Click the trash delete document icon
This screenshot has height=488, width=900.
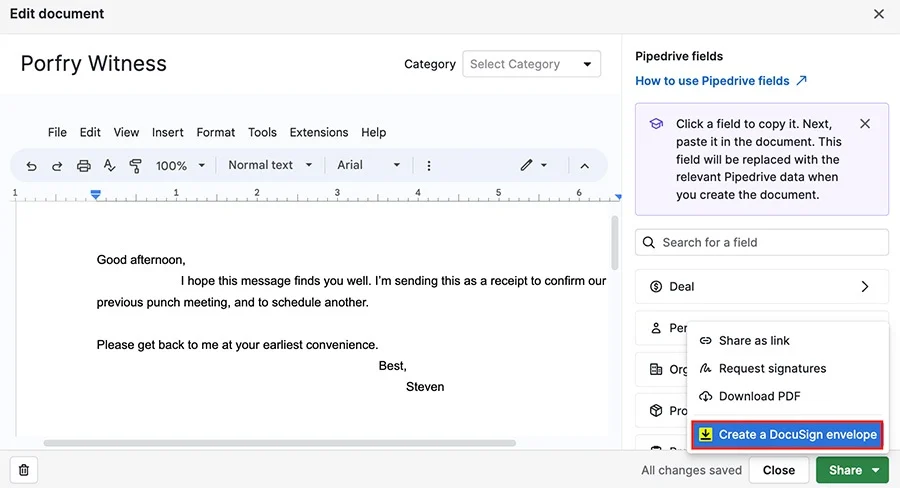point(24,470)
